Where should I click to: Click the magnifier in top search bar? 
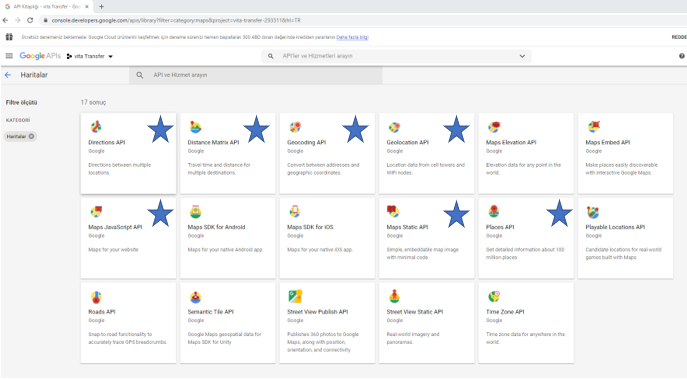271,56
